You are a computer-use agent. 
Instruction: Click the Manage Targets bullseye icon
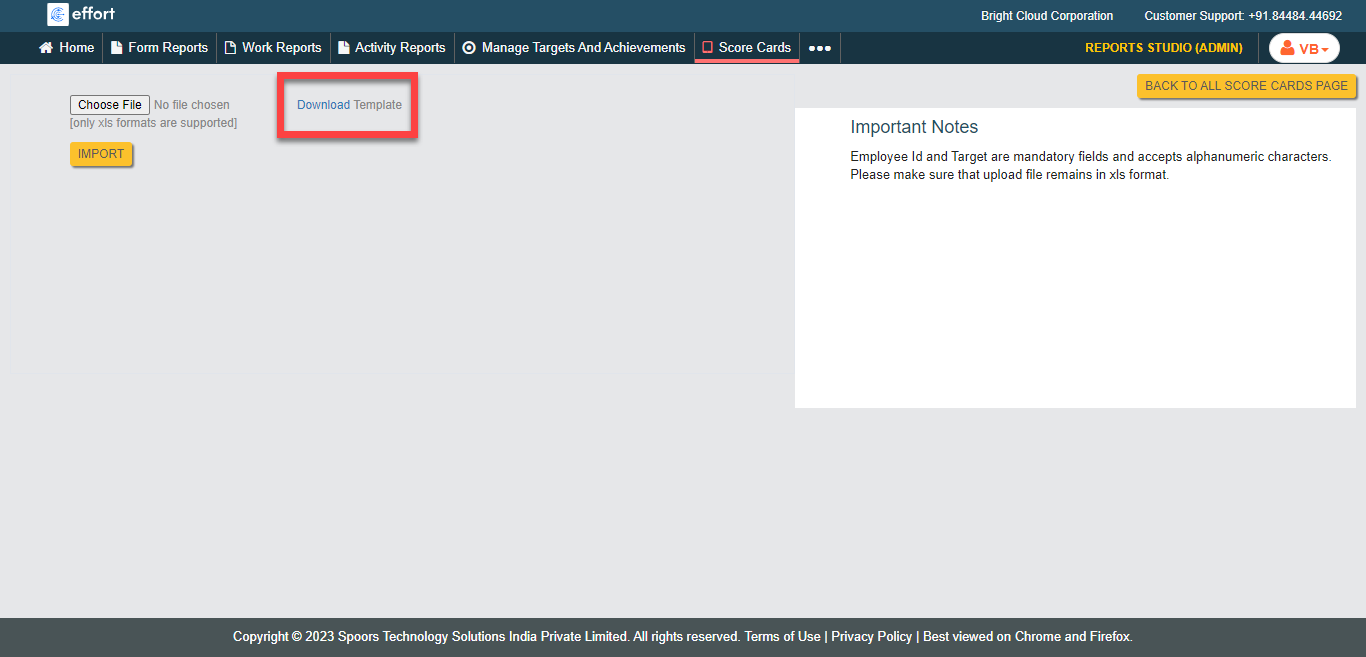tap(469, 48)
